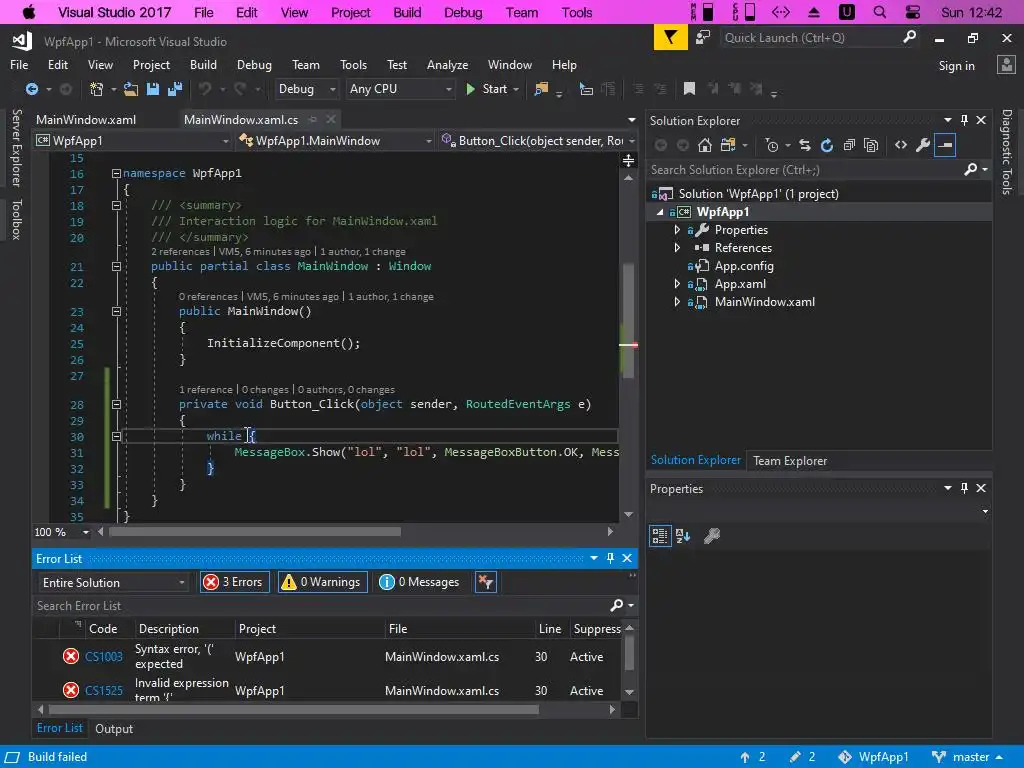
Task: Open the macOS Apple menu
Action: click(x=29, y=12)
